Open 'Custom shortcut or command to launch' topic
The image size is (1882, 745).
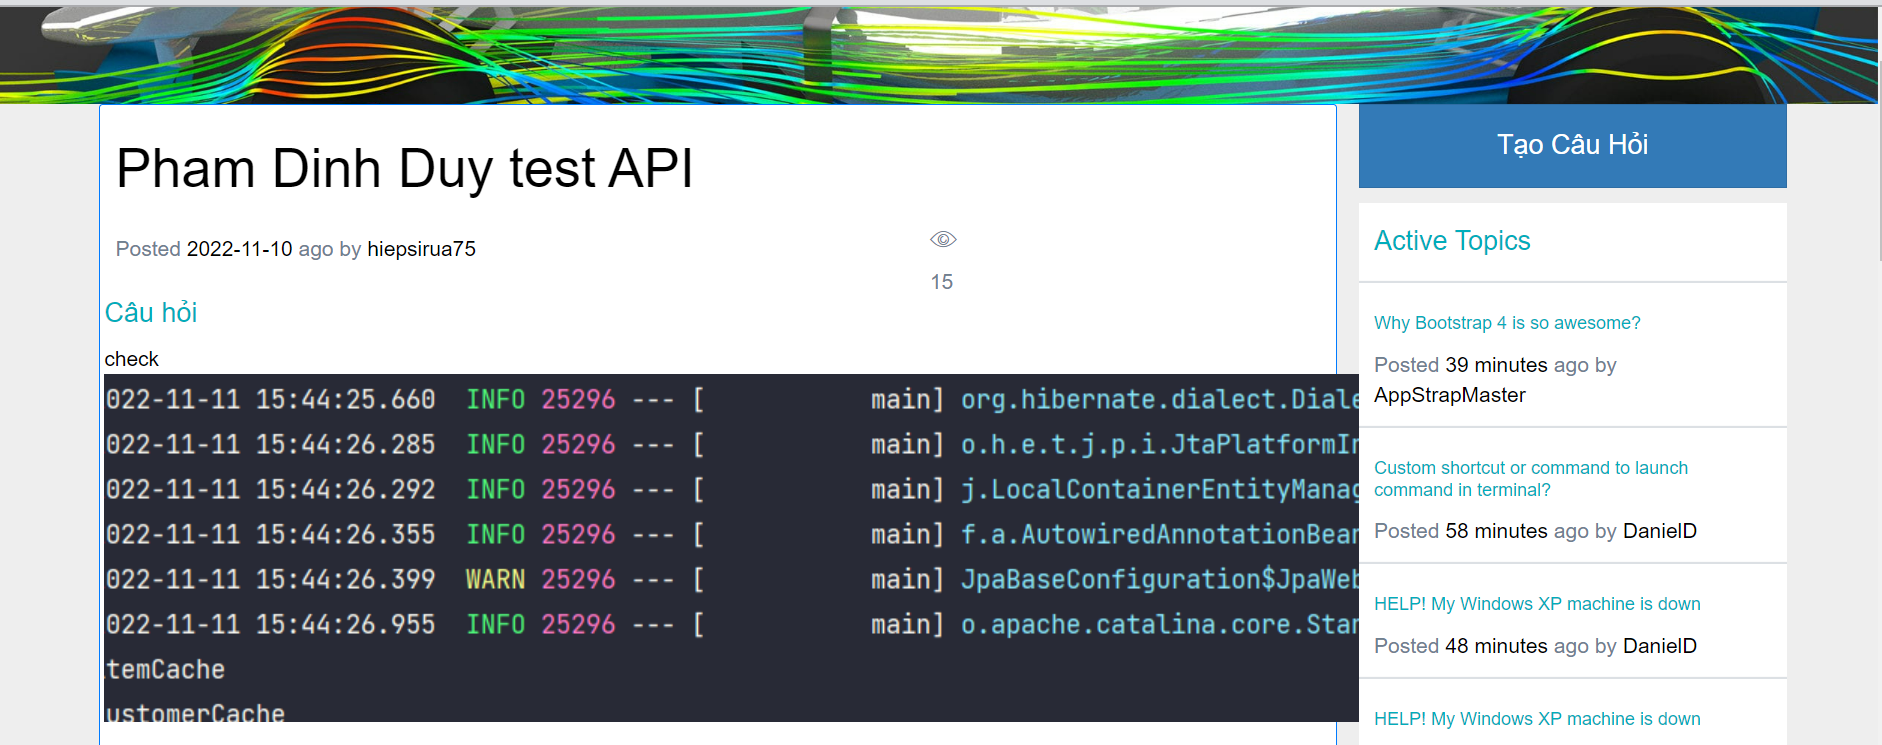(x=1530, y=479)
